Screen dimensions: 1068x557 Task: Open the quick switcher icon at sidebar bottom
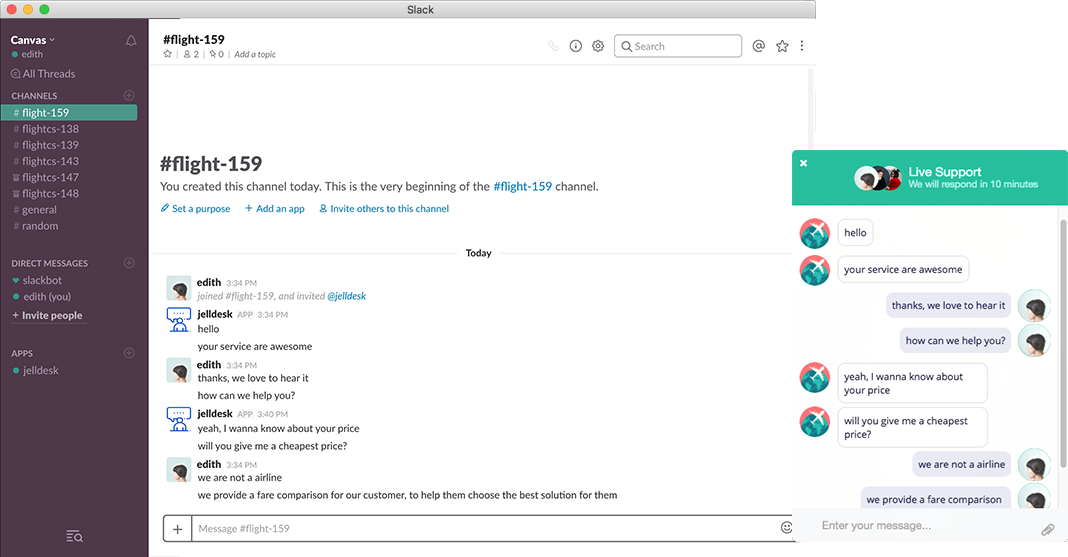(74, 537)
